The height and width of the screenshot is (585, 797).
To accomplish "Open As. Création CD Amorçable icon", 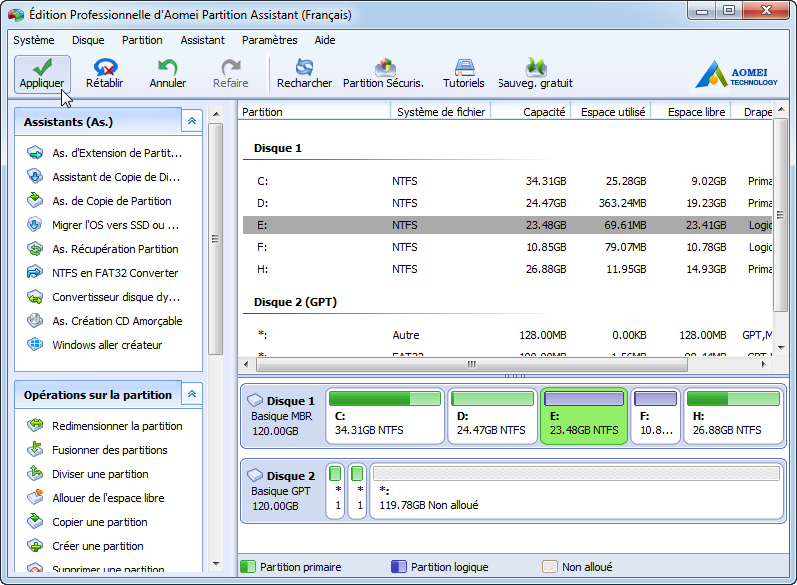I will click(35, 320).
